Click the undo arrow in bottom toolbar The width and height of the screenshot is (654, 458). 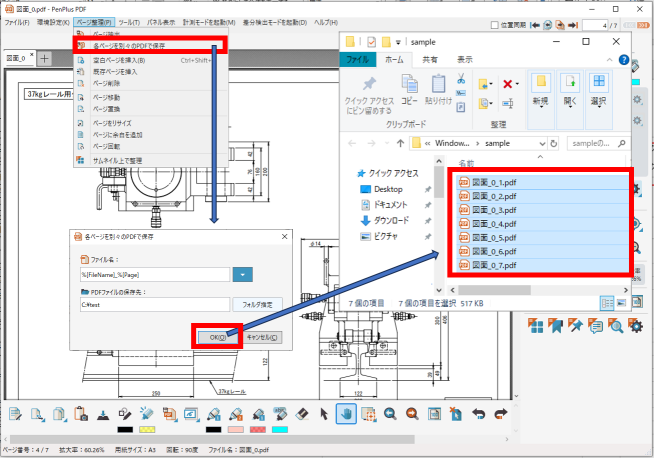pos(478,413)
